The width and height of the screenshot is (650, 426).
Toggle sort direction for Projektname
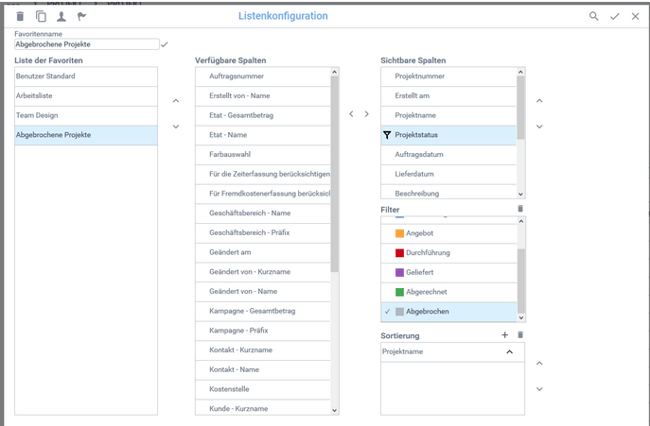(x=508, y=352)
